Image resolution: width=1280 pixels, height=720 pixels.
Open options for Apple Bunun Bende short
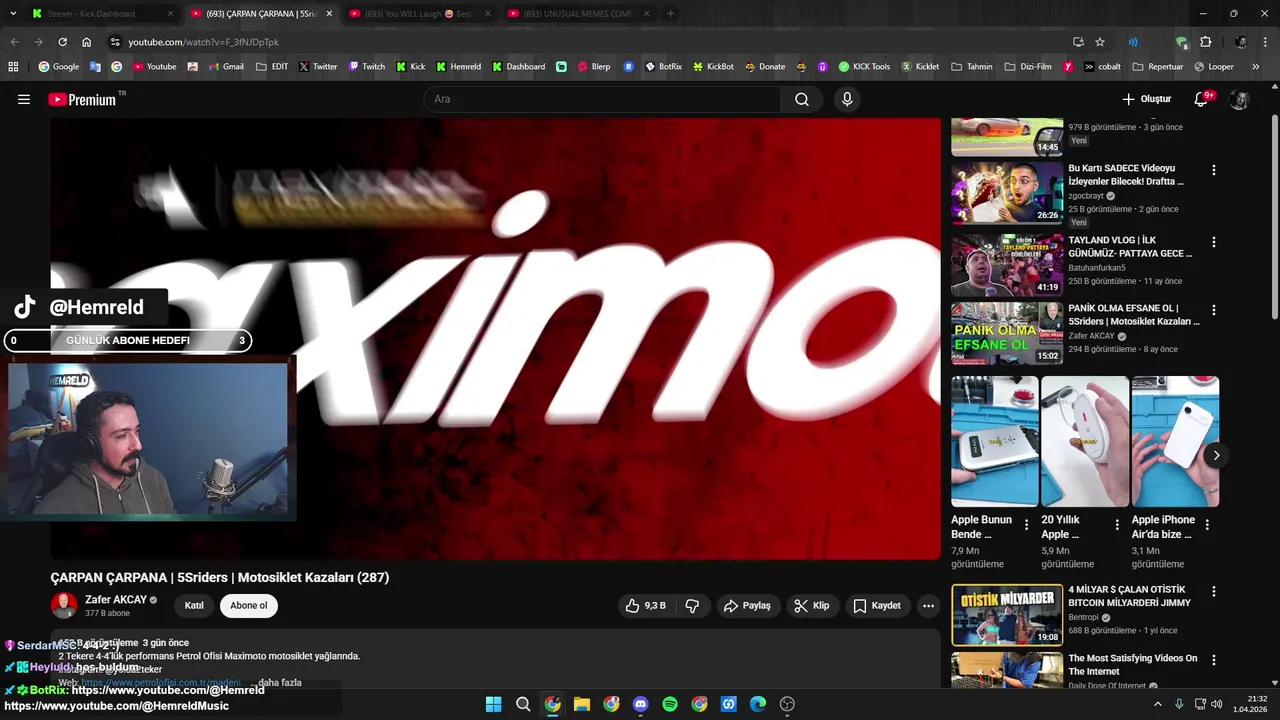pos(1026,524)
